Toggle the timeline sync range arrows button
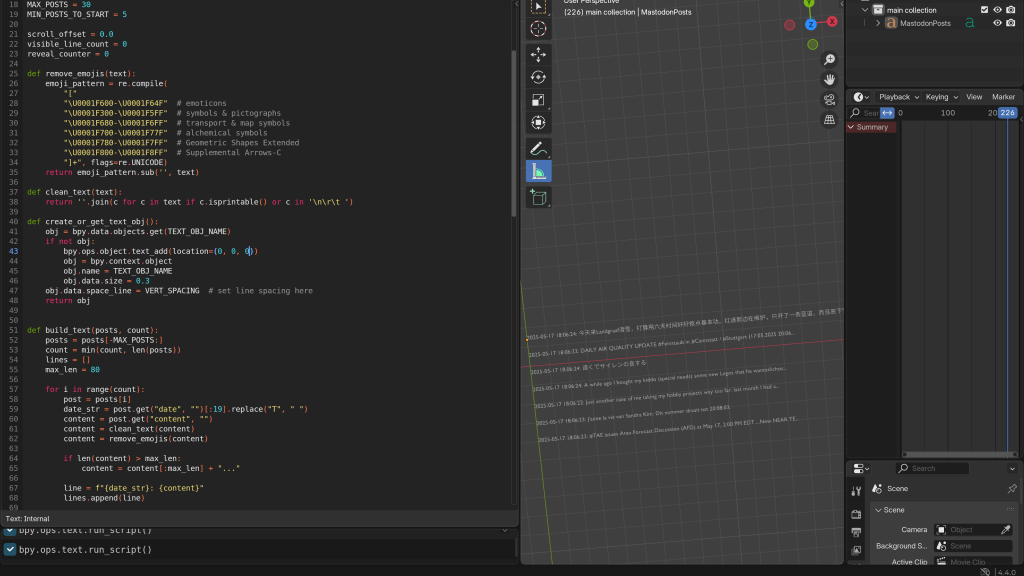Image resolution: width=1024 pixels, height=576 pixels. (x=887, y=113)
